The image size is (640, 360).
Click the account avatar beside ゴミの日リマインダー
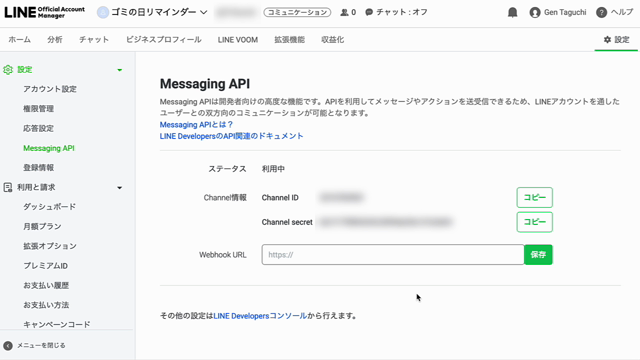(103, 12)
